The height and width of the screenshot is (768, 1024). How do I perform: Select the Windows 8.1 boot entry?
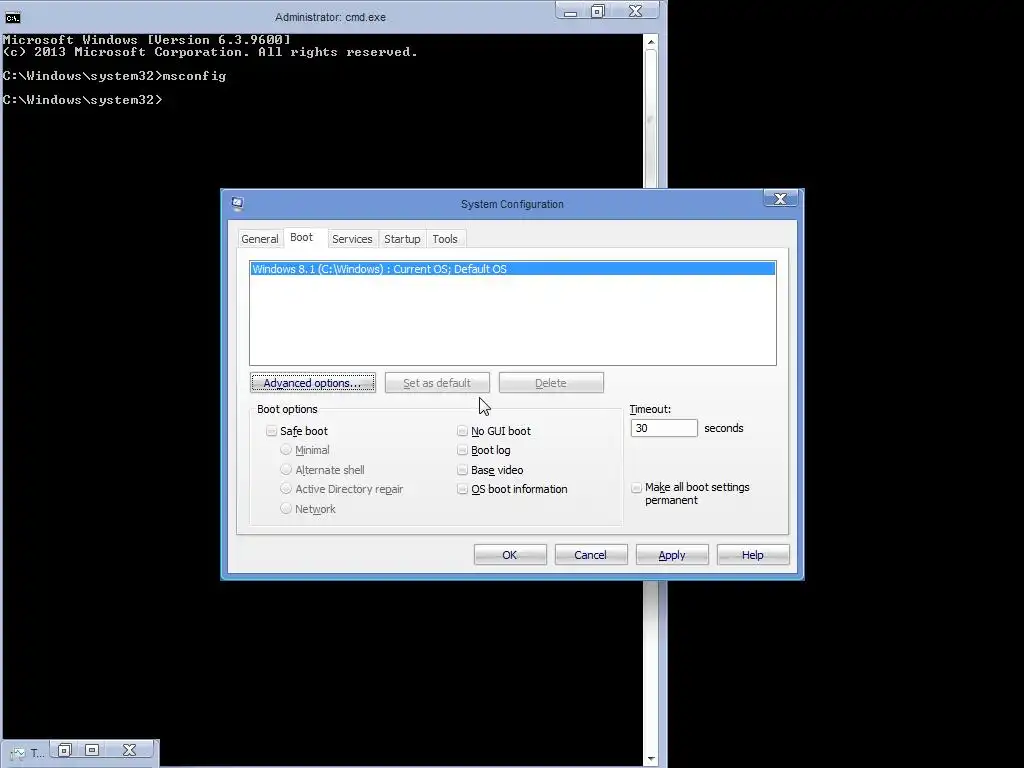[513, 269]
